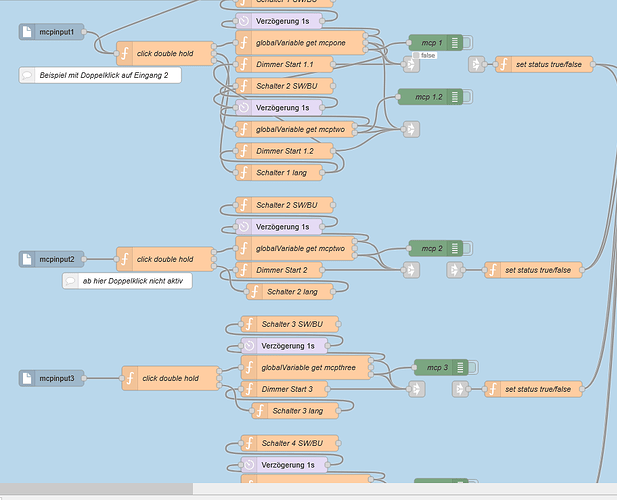
Task: Select the mcpinput1 file input node
Action: click(52, 32)
